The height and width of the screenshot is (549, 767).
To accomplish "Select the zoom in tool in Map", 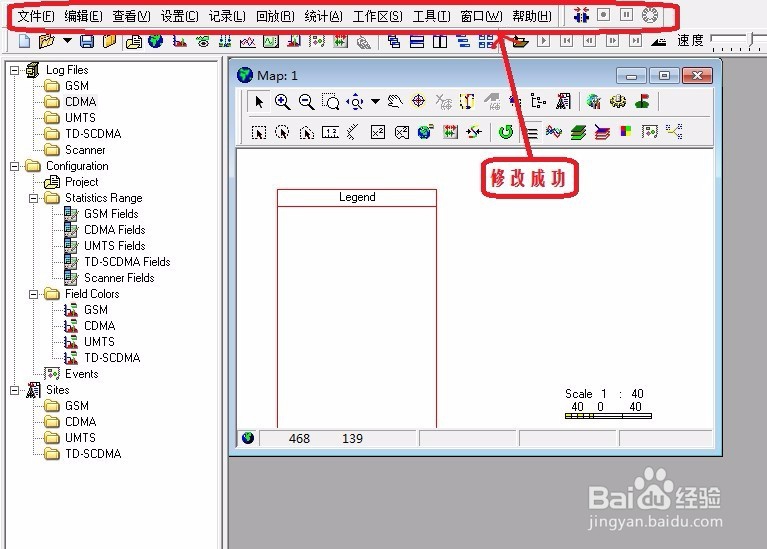I will pos(282,102).
